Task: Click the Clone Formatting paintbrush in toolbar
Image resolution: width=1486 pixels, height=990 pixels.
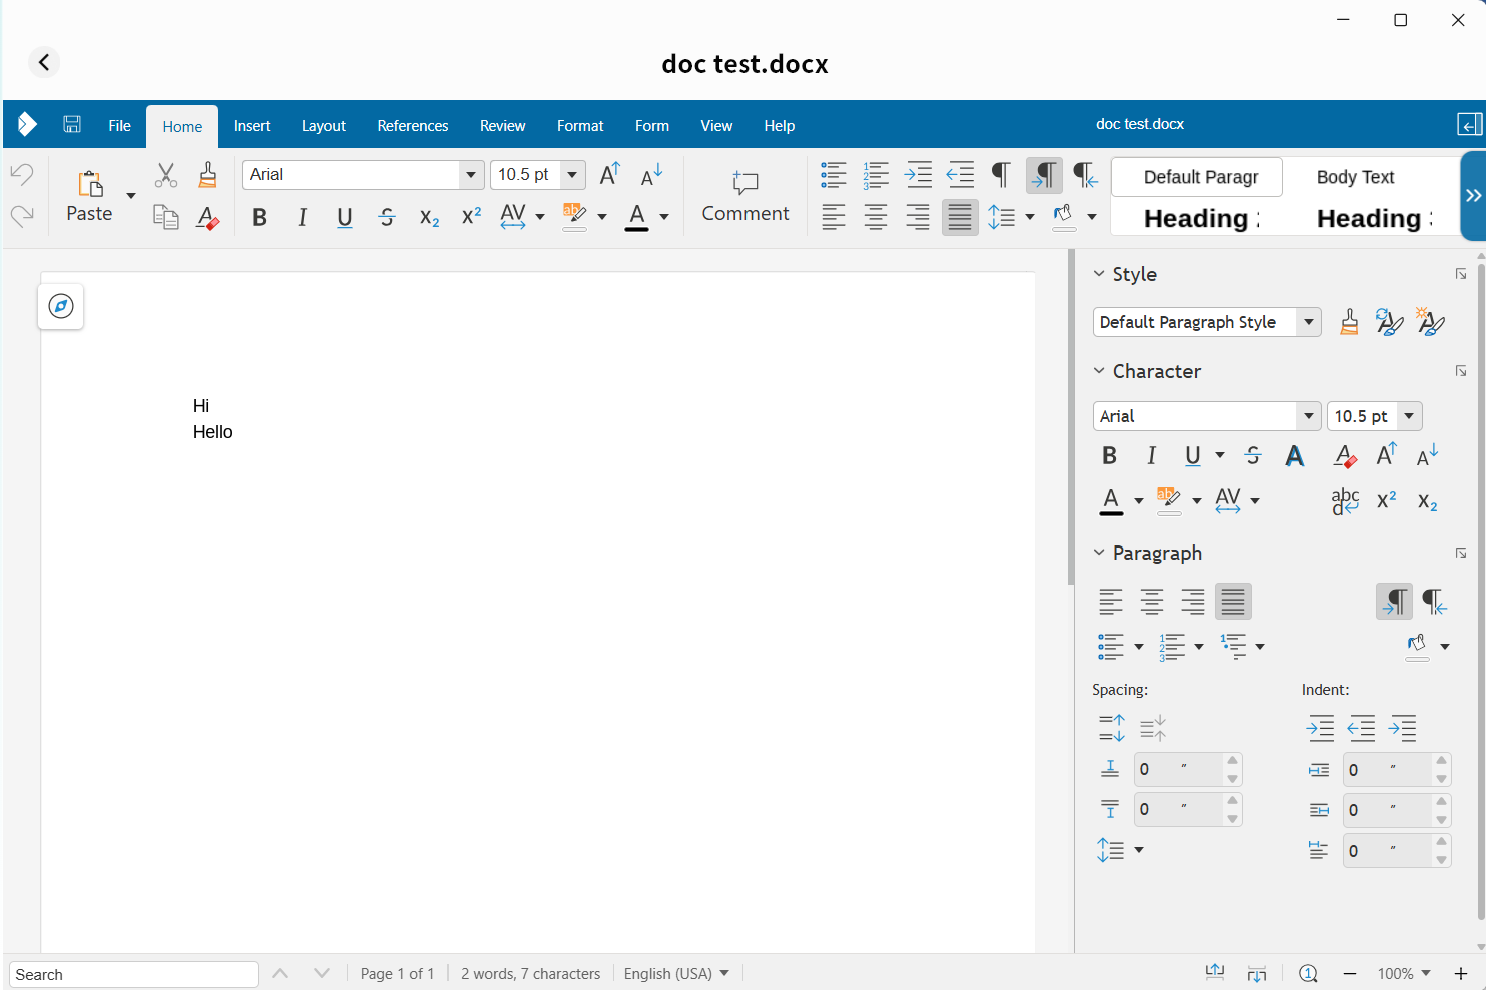Action: coord(207,175)
